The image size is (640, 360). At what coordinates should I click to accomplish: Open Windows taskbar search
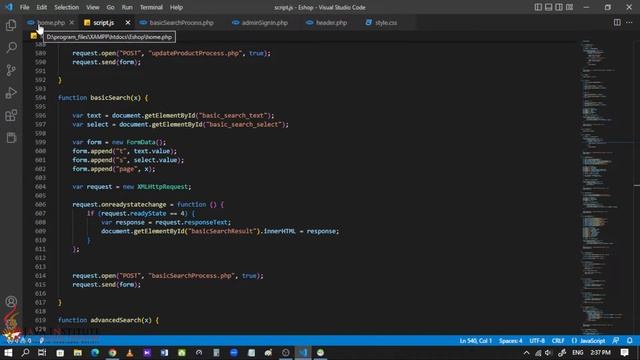click(25, 353)
